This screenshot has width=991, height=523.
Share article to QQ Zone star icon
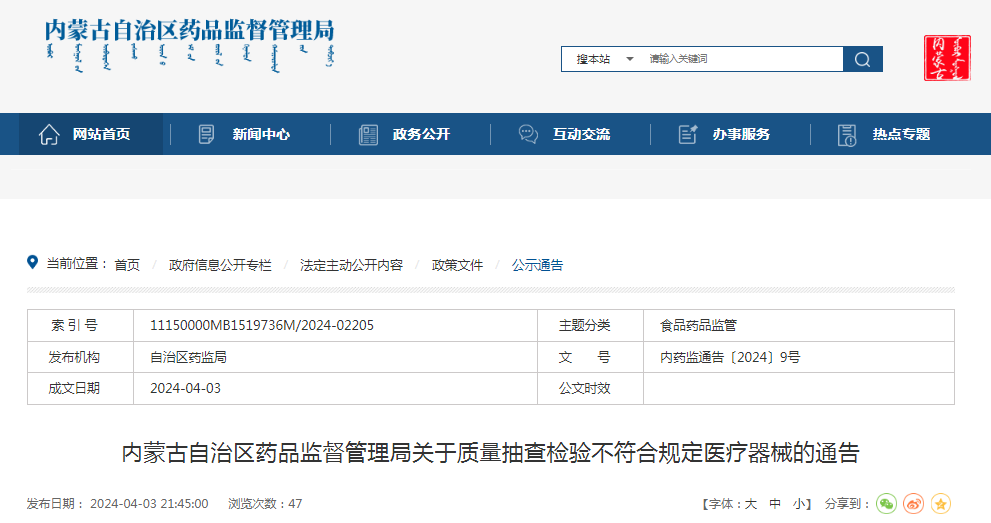click(940, 504)
